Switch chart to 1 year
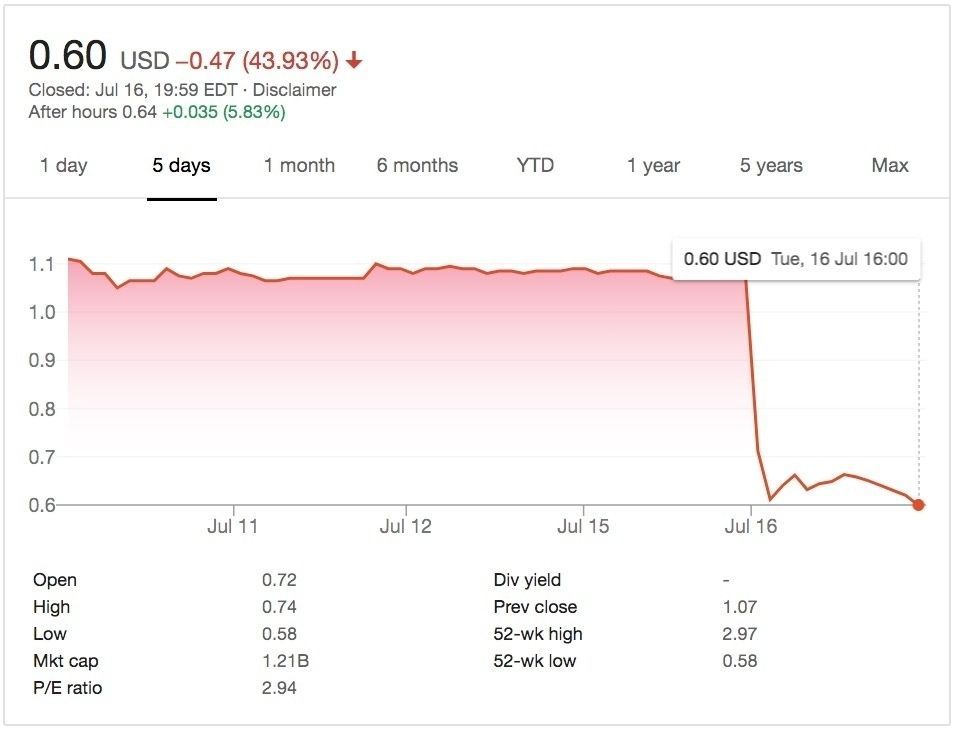 click(x=653, y=166)
